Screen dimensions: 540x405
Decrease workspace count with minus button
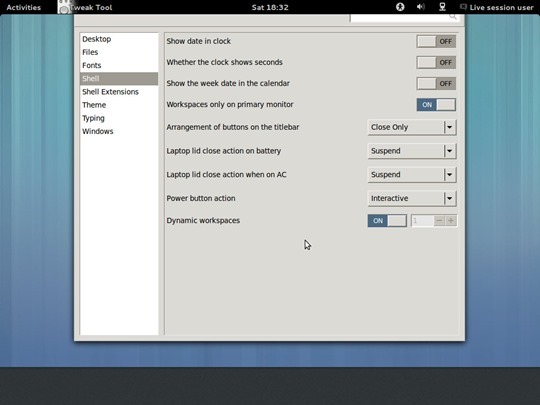click(x=439, y=221)
